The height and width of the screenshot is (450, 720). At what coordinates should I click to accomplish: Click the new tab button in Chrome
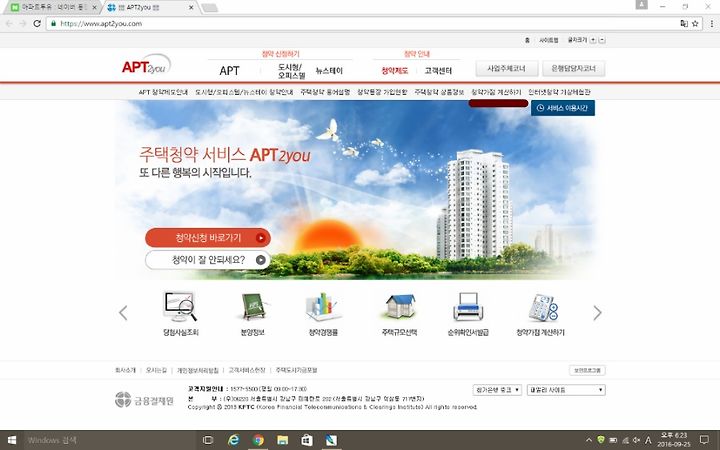coord(209,8)
